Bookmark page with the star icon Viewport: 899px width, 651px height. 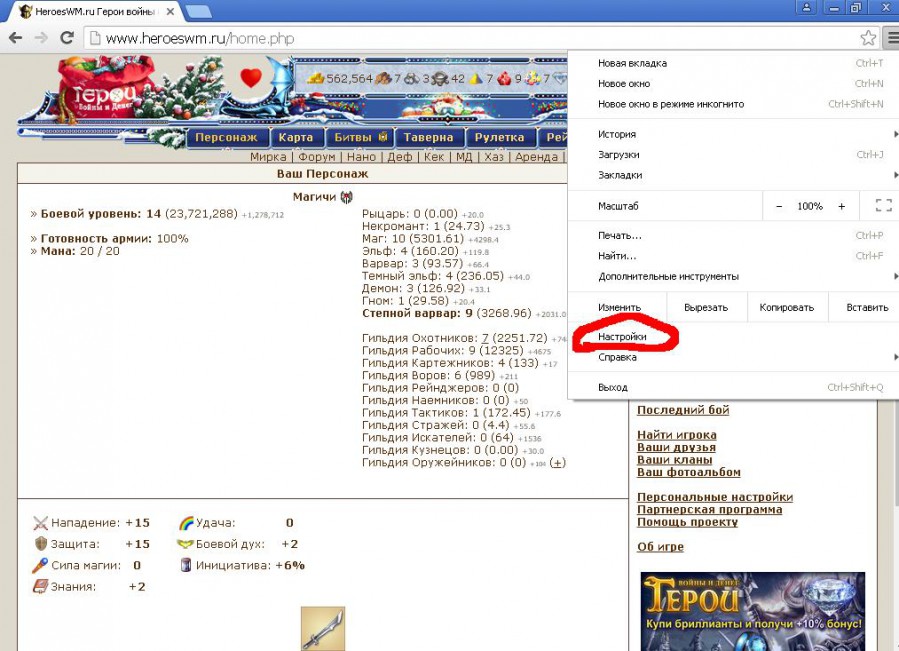click(x=868, y=38)
